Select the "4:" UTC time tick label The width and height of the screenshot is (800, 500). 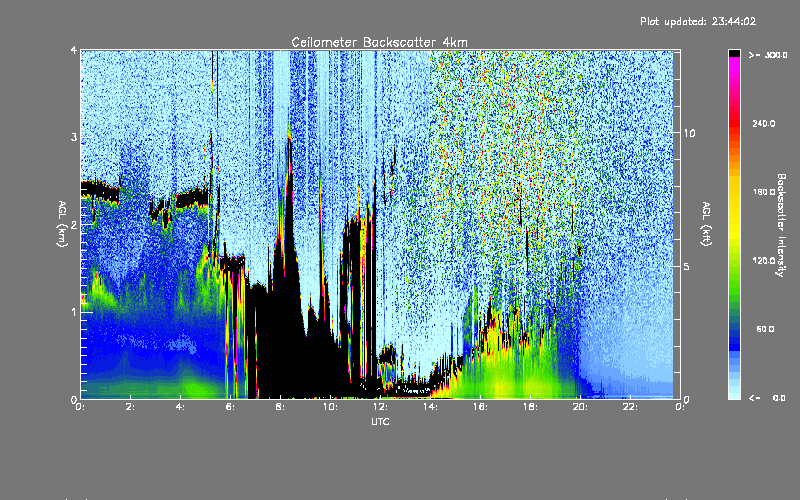point(181,407)
